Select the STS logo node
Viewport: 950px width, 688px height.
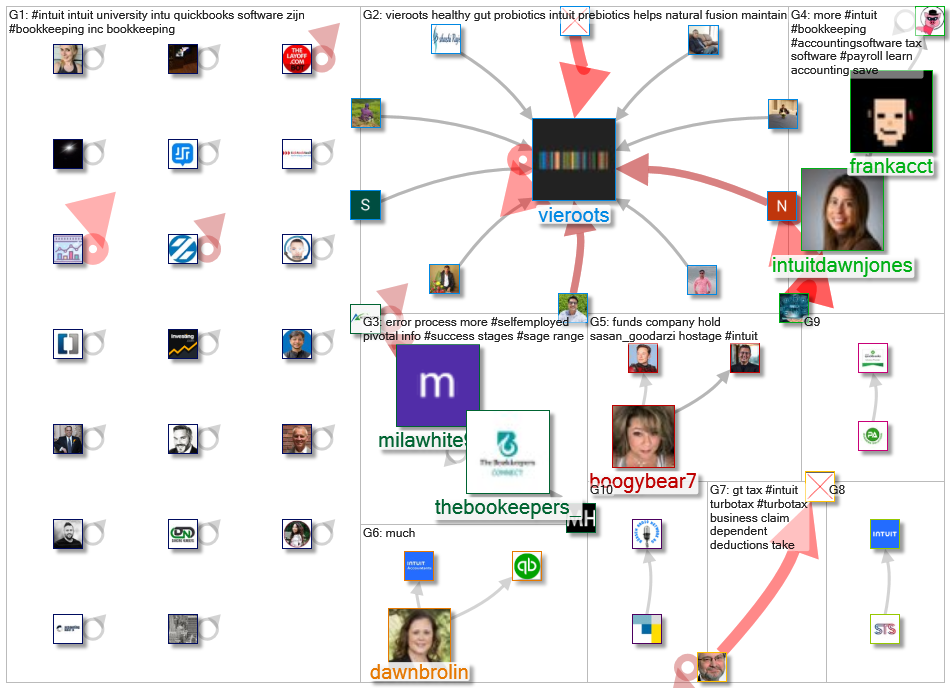point(885,629)
